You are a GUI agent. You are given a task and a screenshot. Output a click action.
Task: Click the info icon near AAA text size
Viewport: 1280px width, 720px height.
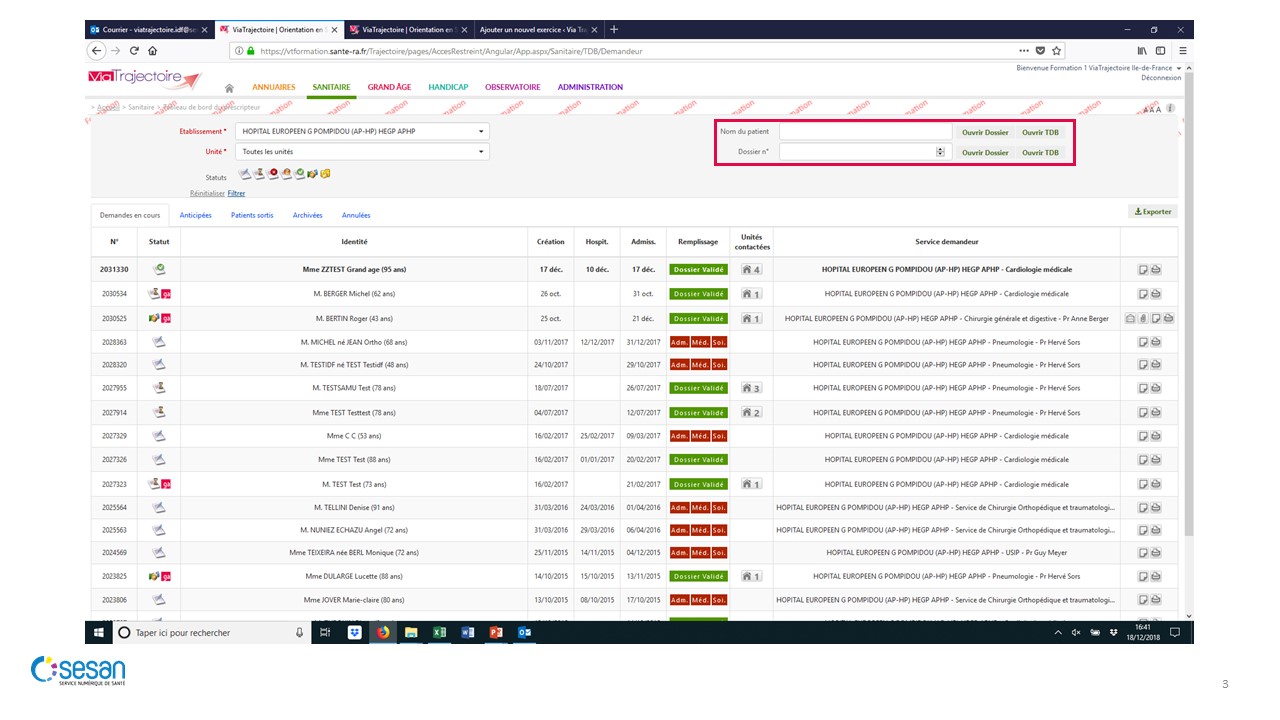(x=1170, y=108)
